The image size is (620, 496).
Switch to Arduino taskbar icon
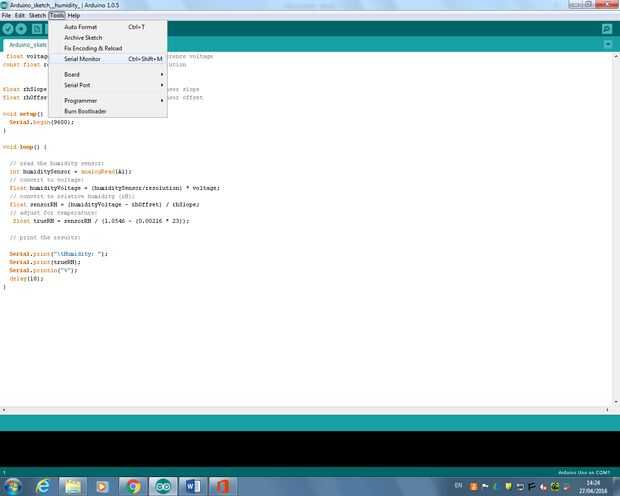163,487
